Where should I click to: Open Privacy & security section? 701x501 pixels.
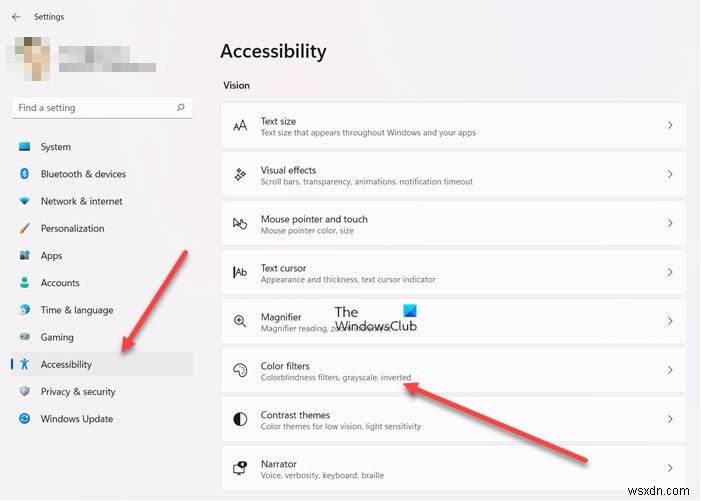coord(77,392)
